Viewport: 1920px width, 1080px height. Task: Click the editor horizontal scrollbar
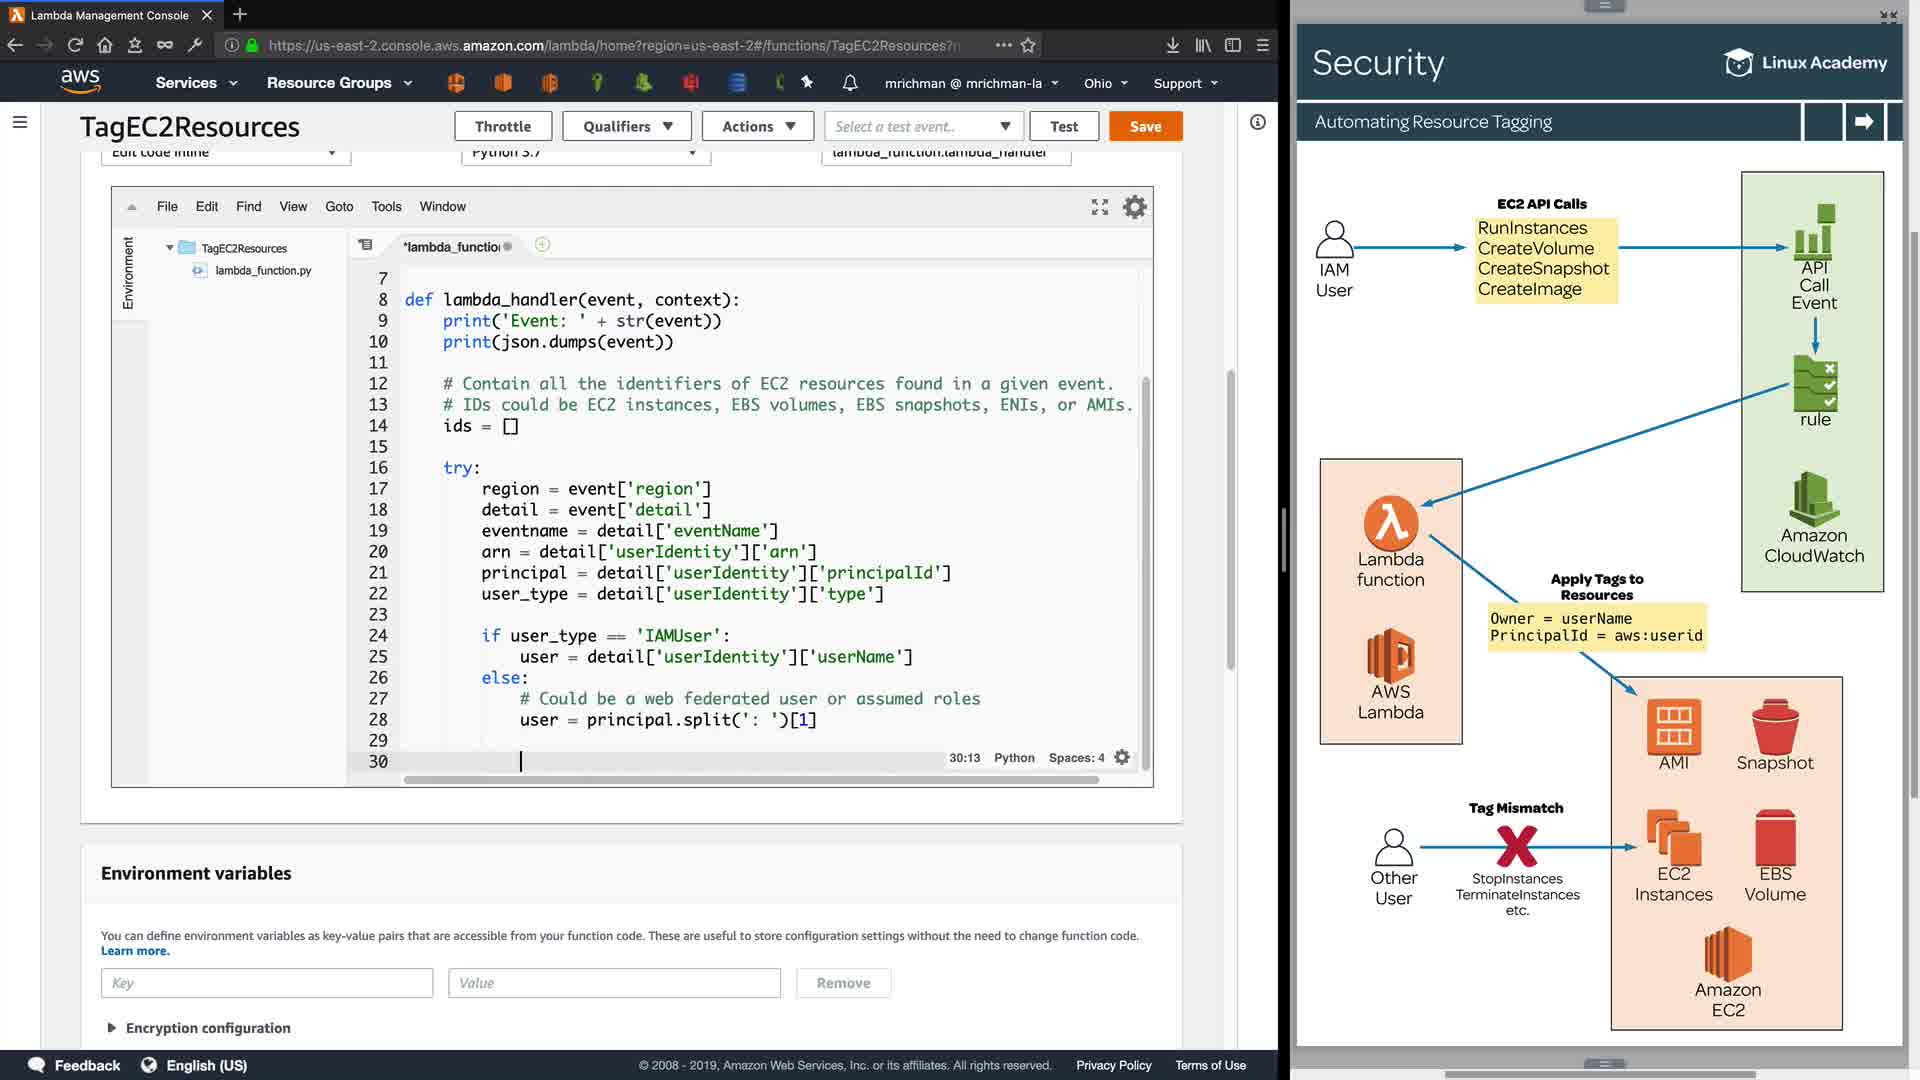pos(750,780)
